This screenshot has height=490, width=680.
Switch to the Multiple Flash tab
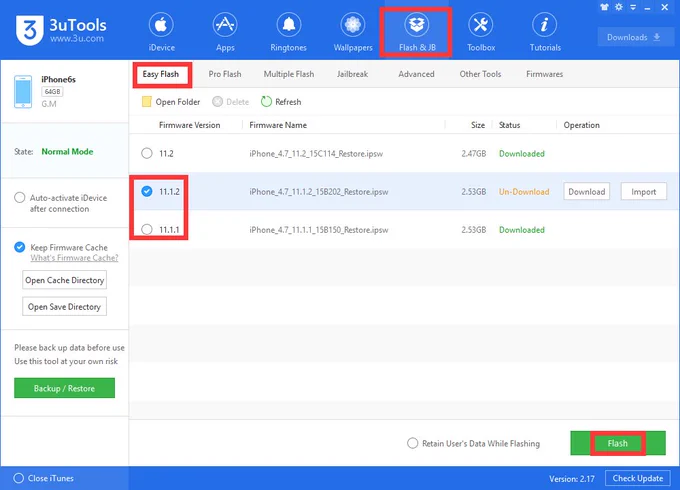pyautogui.click(x=289, y=74)
